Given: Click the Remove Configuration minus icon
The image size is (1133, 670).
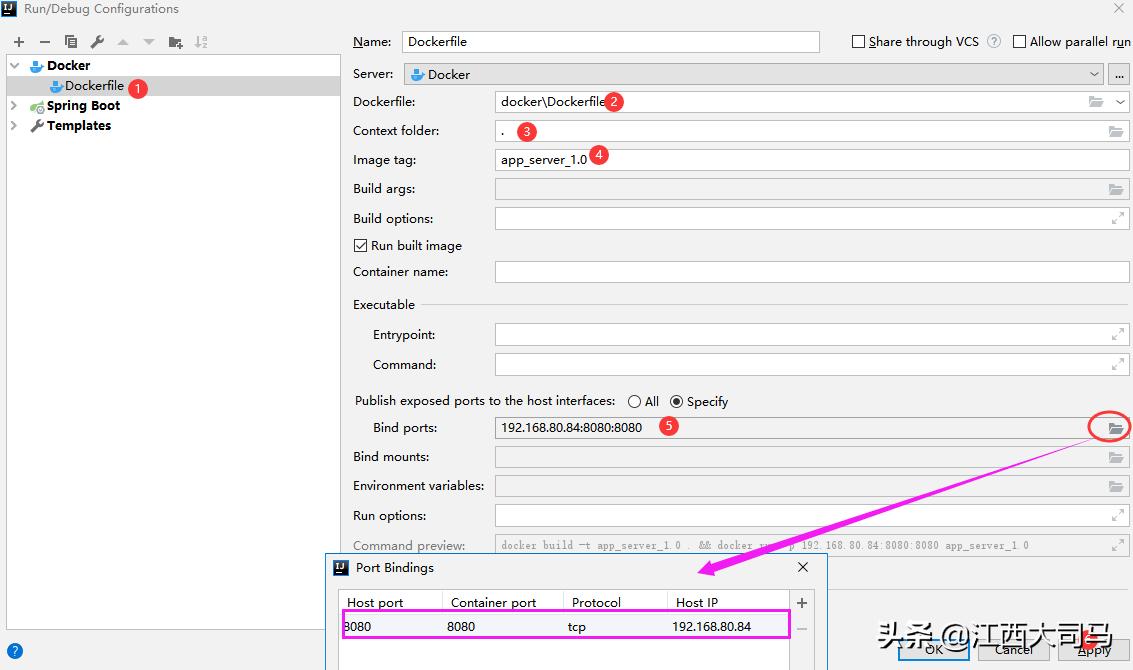Looking at the screenshot, I should [x=44, y=42].
